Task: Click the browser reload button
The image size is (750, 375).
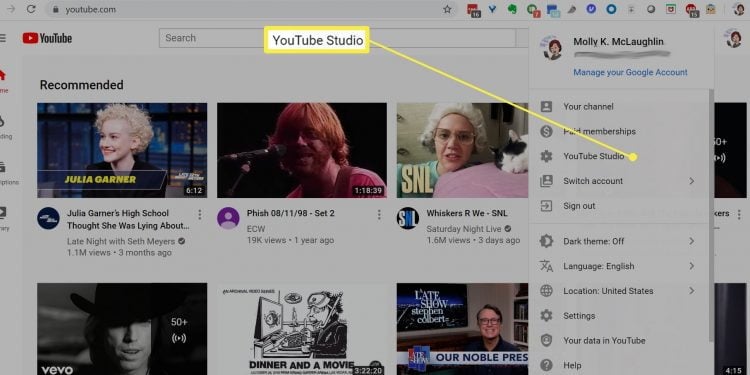Action: [31, 9]
